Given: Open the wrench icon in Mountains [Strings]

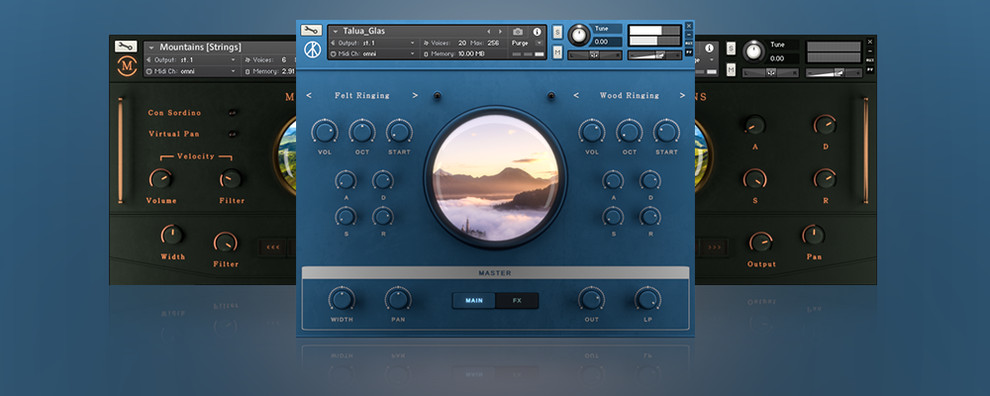Looking at the screenshot, I should tap(126, 46).
